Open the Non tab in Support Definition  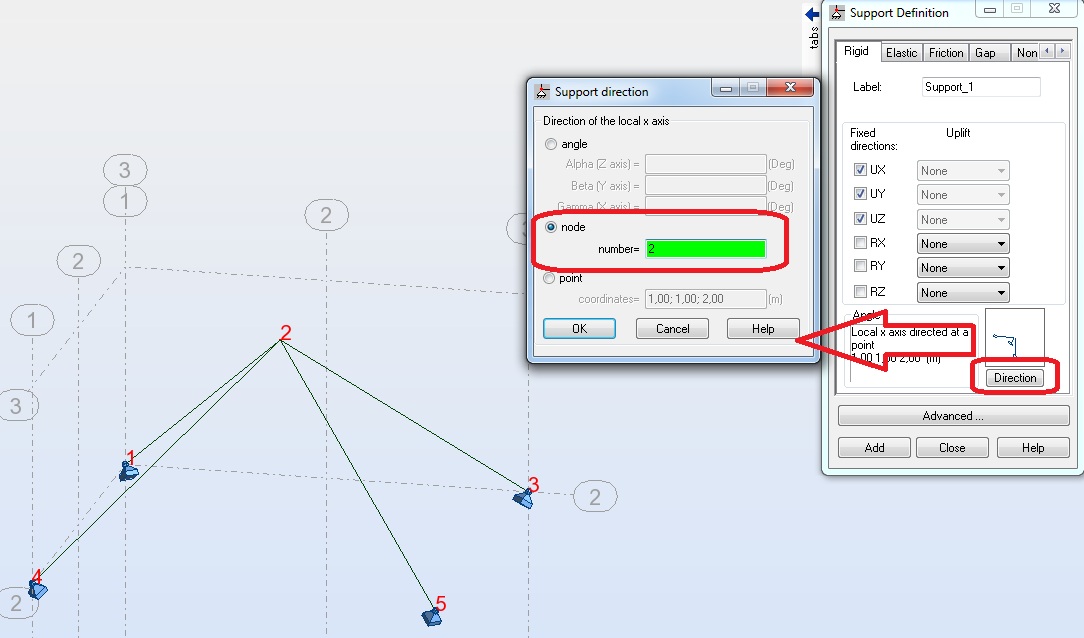pyautogui.click(x=1026, y=53)
